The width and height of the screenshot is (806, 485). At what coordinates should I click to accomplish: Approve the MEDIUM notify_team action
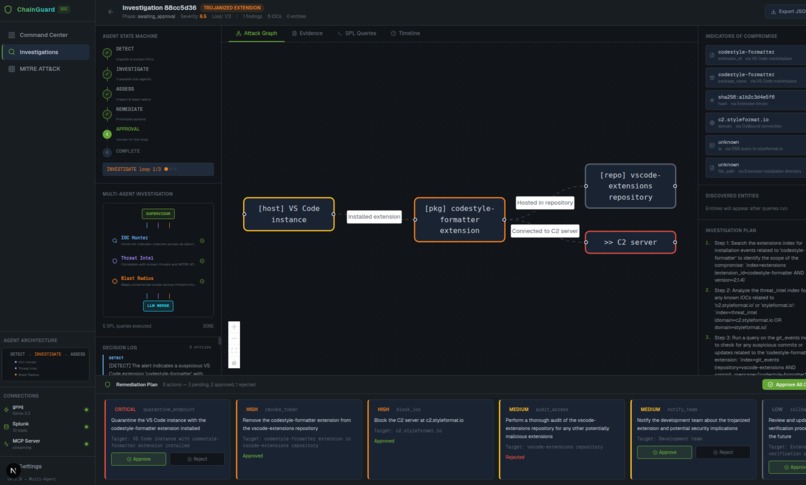pos(664,452)
